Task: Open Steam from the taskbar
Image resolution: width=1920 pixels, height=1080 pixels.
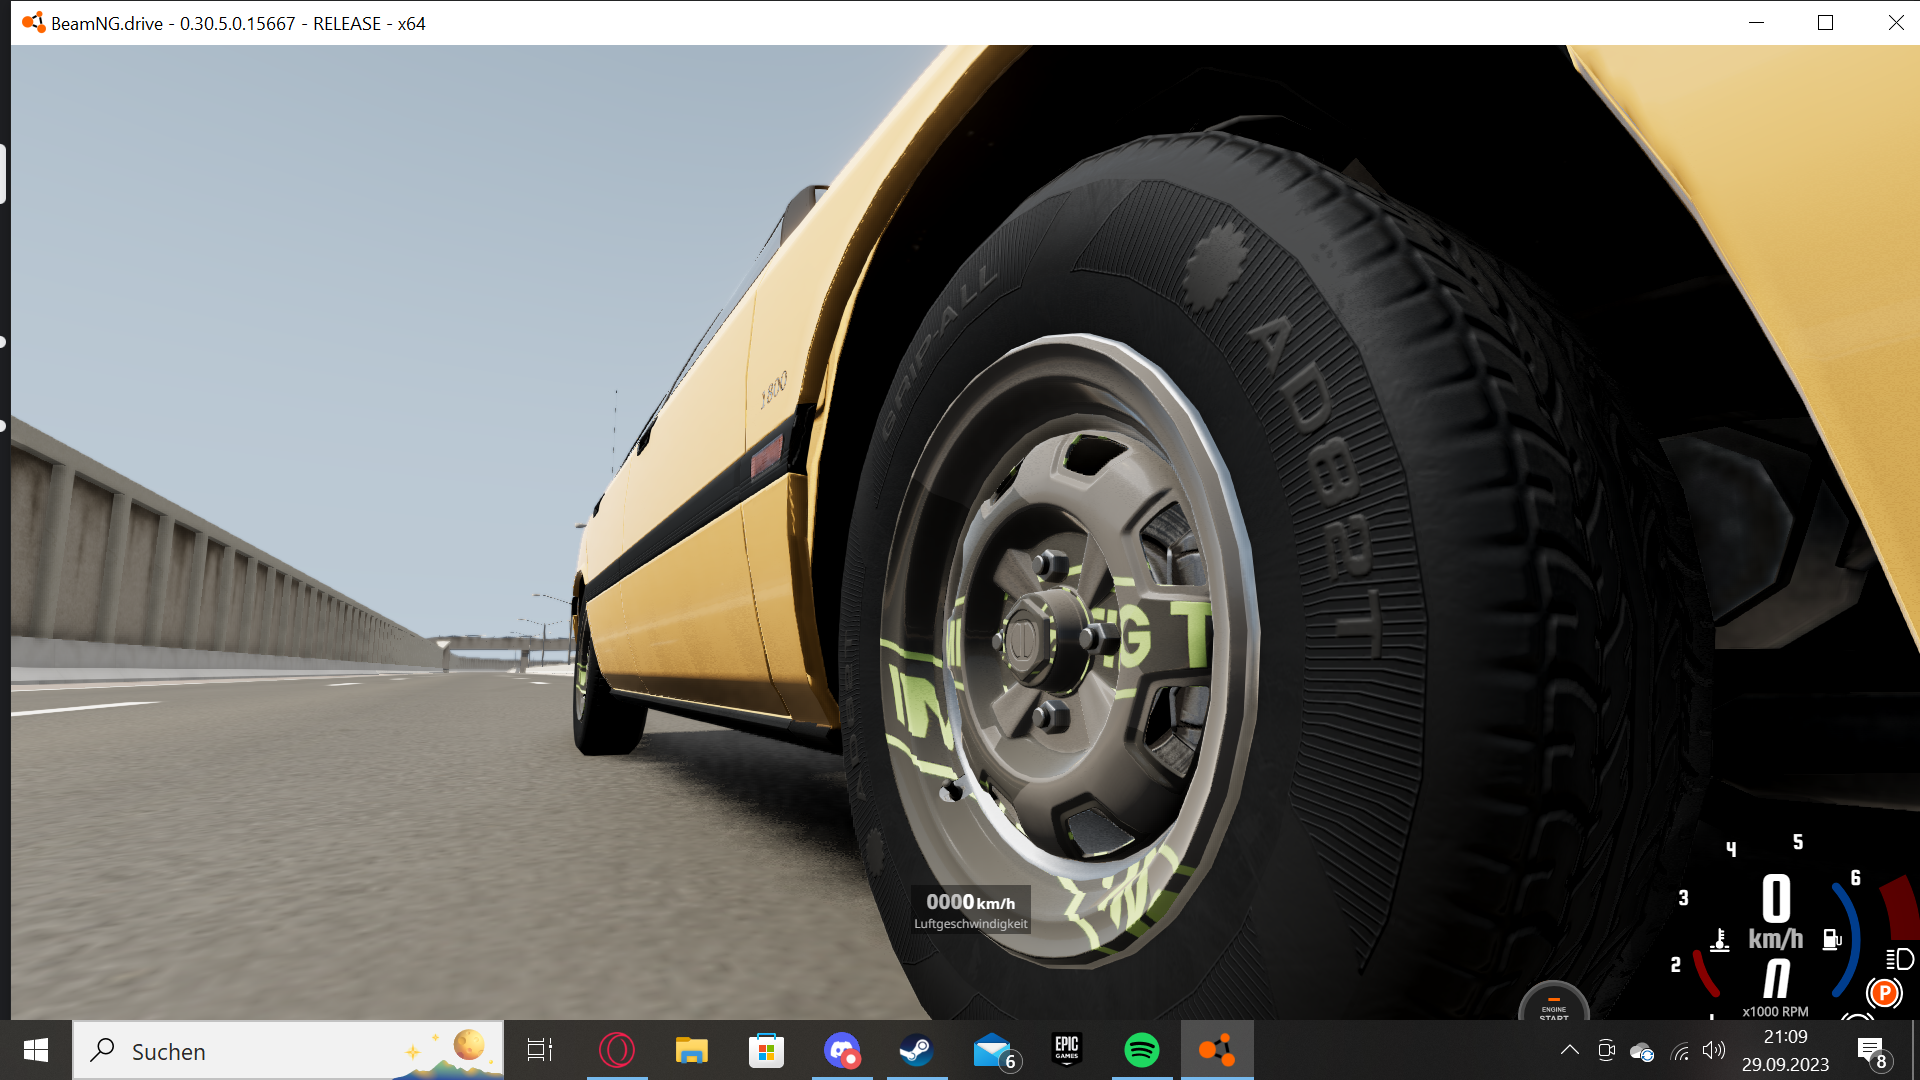Action: tap(916, 1050)
